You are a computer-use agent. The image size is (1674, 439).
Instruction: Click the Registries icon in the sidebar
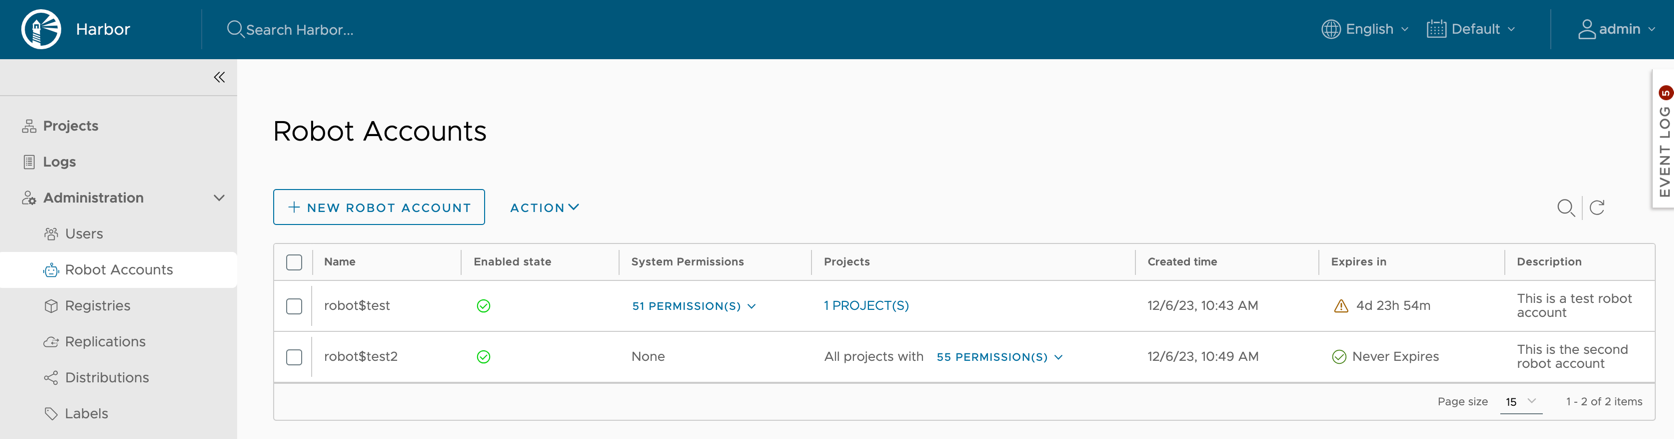(51, 305)
